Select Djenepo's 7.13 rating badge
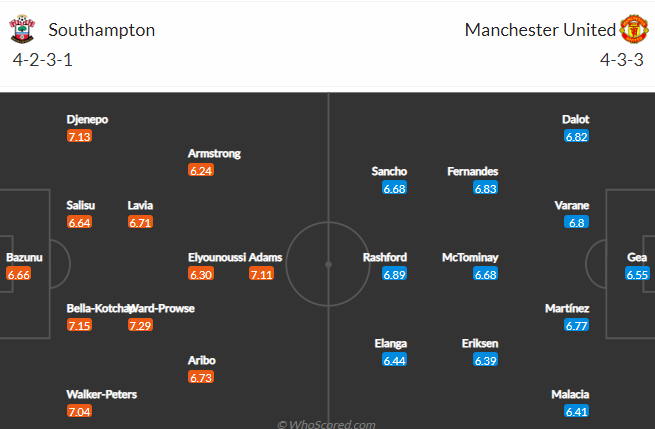 79,136
